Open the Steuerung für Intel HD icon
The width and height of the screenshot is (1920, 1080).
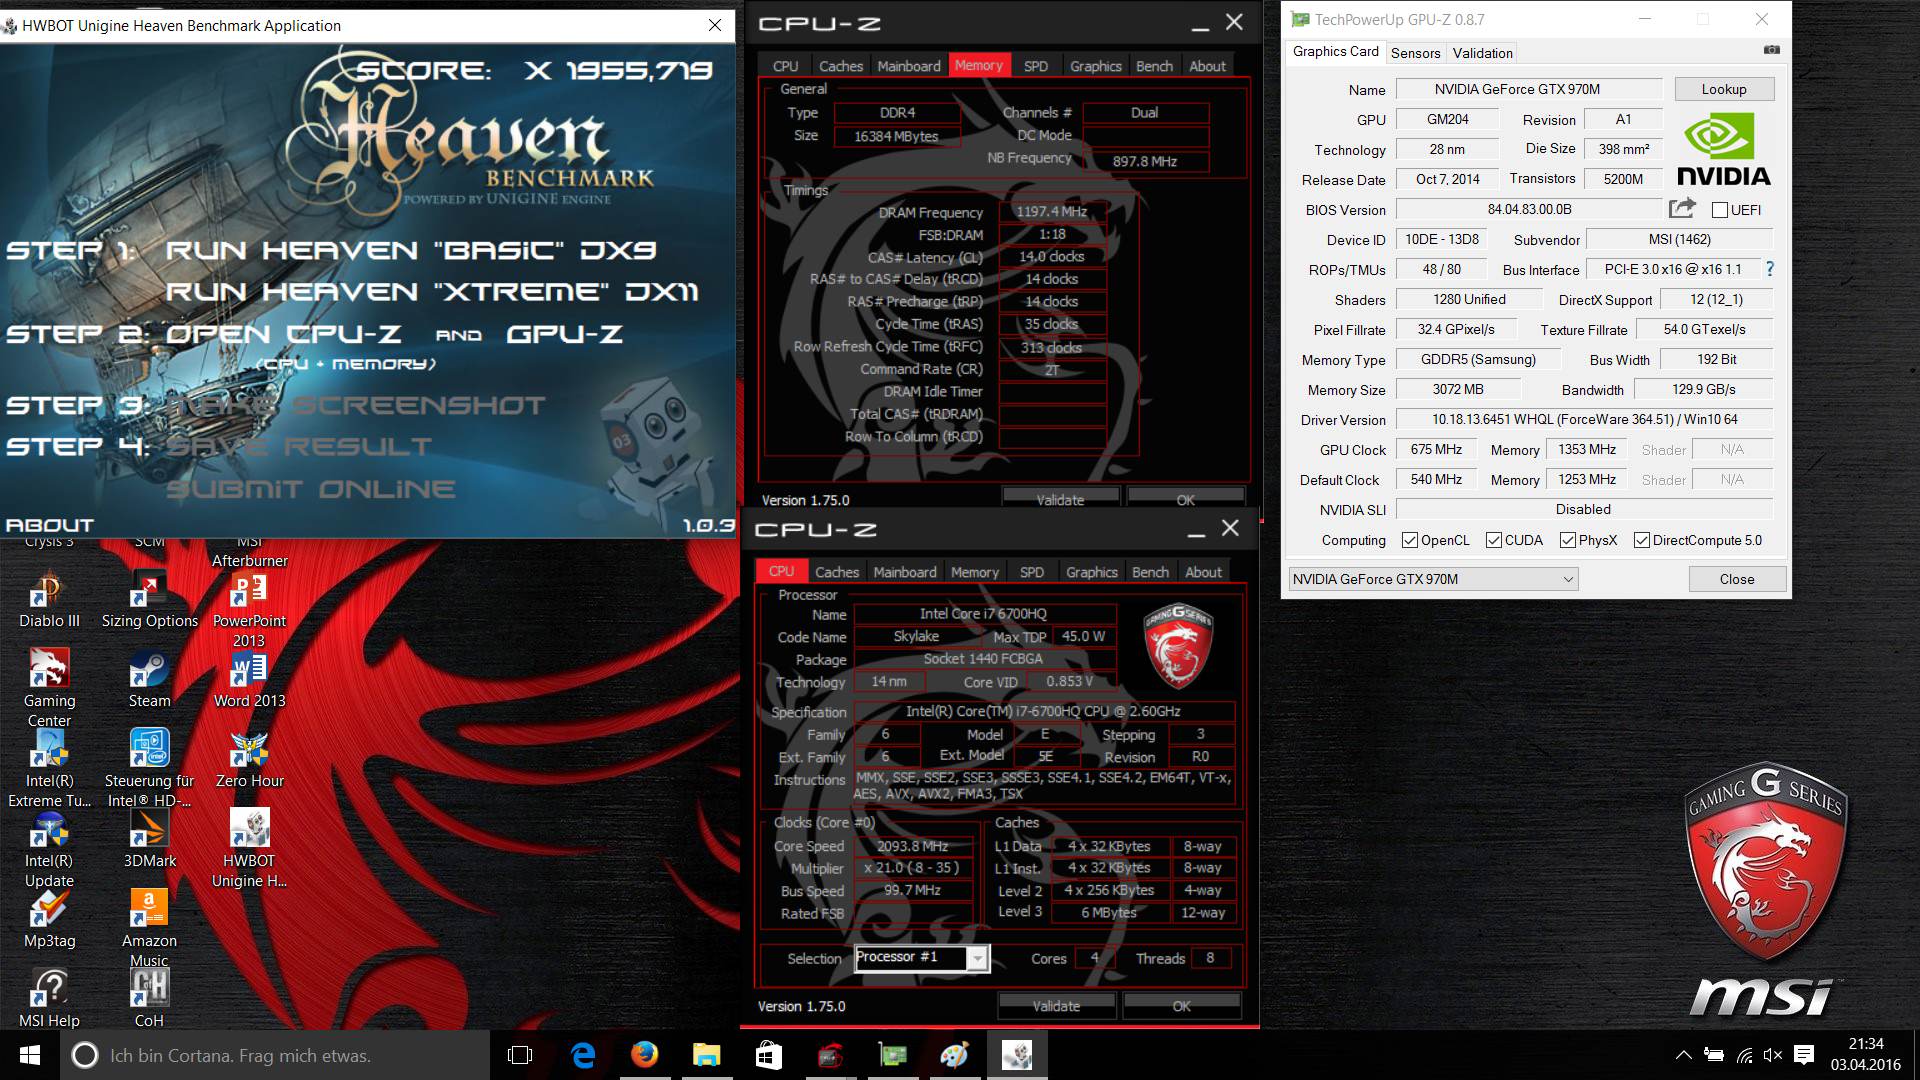(150, 768)
